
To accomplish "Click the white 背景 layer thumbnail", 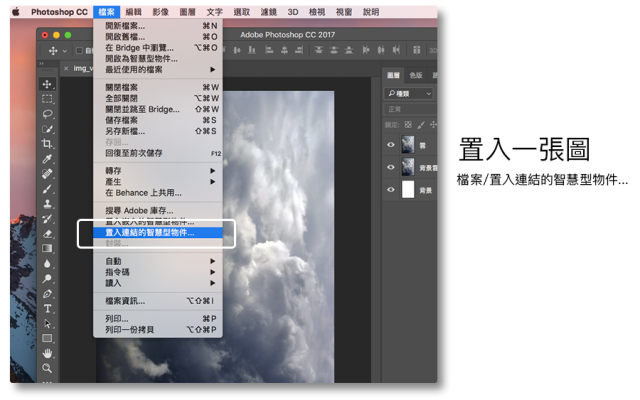I will [407, 189].
